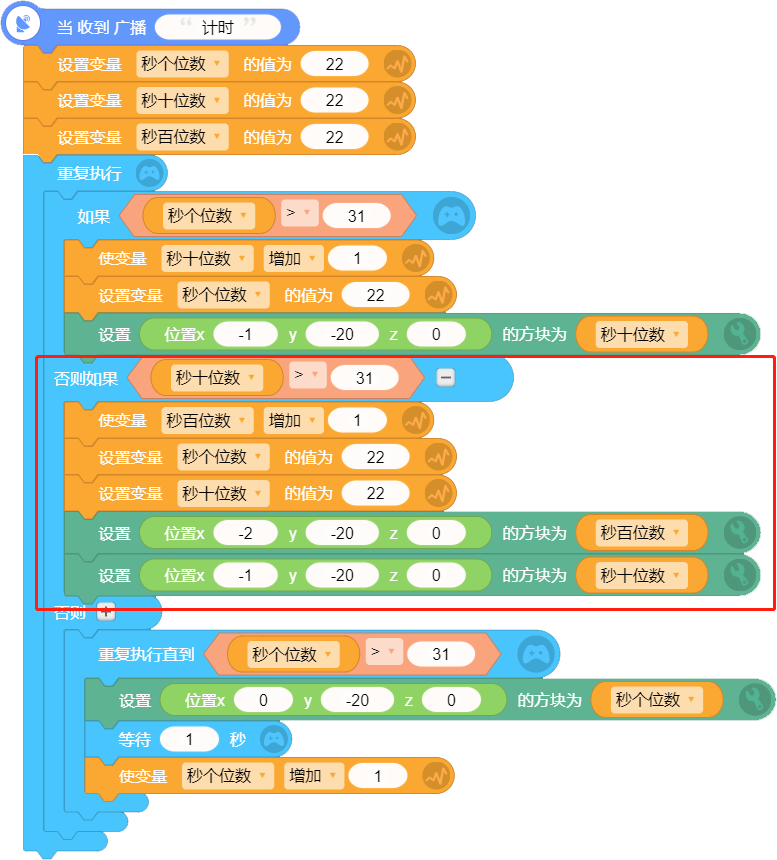The width and height of the screenshot is (777, 860).
Task: Click the gamepad icon on the 如果 block
Action: pos(452,216)
